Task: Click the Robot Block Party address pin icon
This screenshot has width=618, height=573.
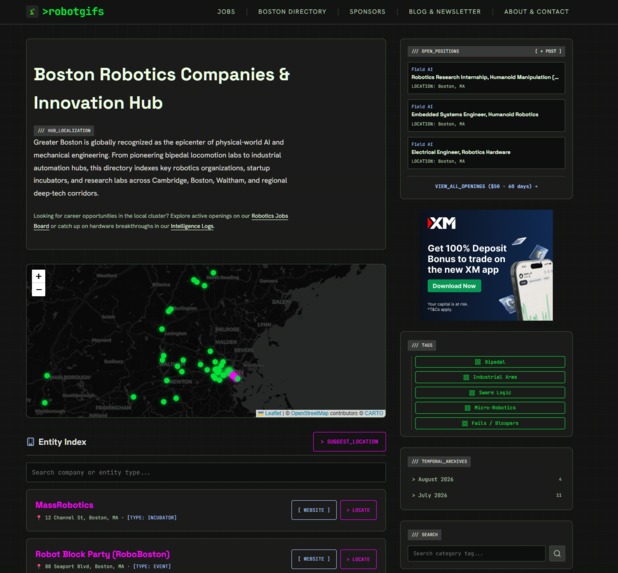Action: (x=39, y=566)
